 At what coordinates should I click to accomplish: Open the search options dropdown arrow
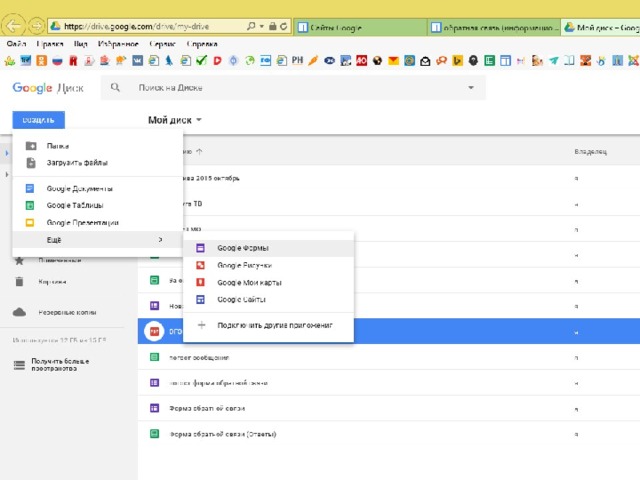click(x=471, y=88)
